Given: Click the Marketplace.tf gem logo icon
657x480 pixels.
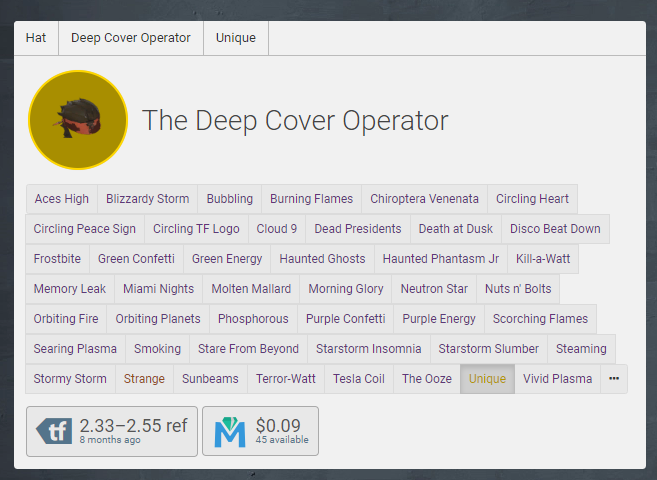Looking at the screenshot, I should point(230,432).
